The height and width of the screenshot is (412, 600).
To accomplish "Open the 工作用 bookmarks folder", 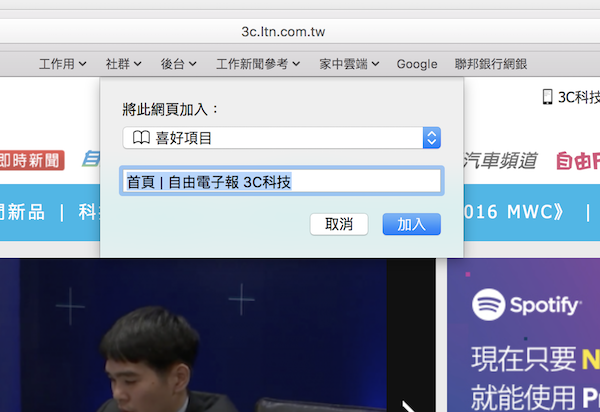I will (62, 64).
